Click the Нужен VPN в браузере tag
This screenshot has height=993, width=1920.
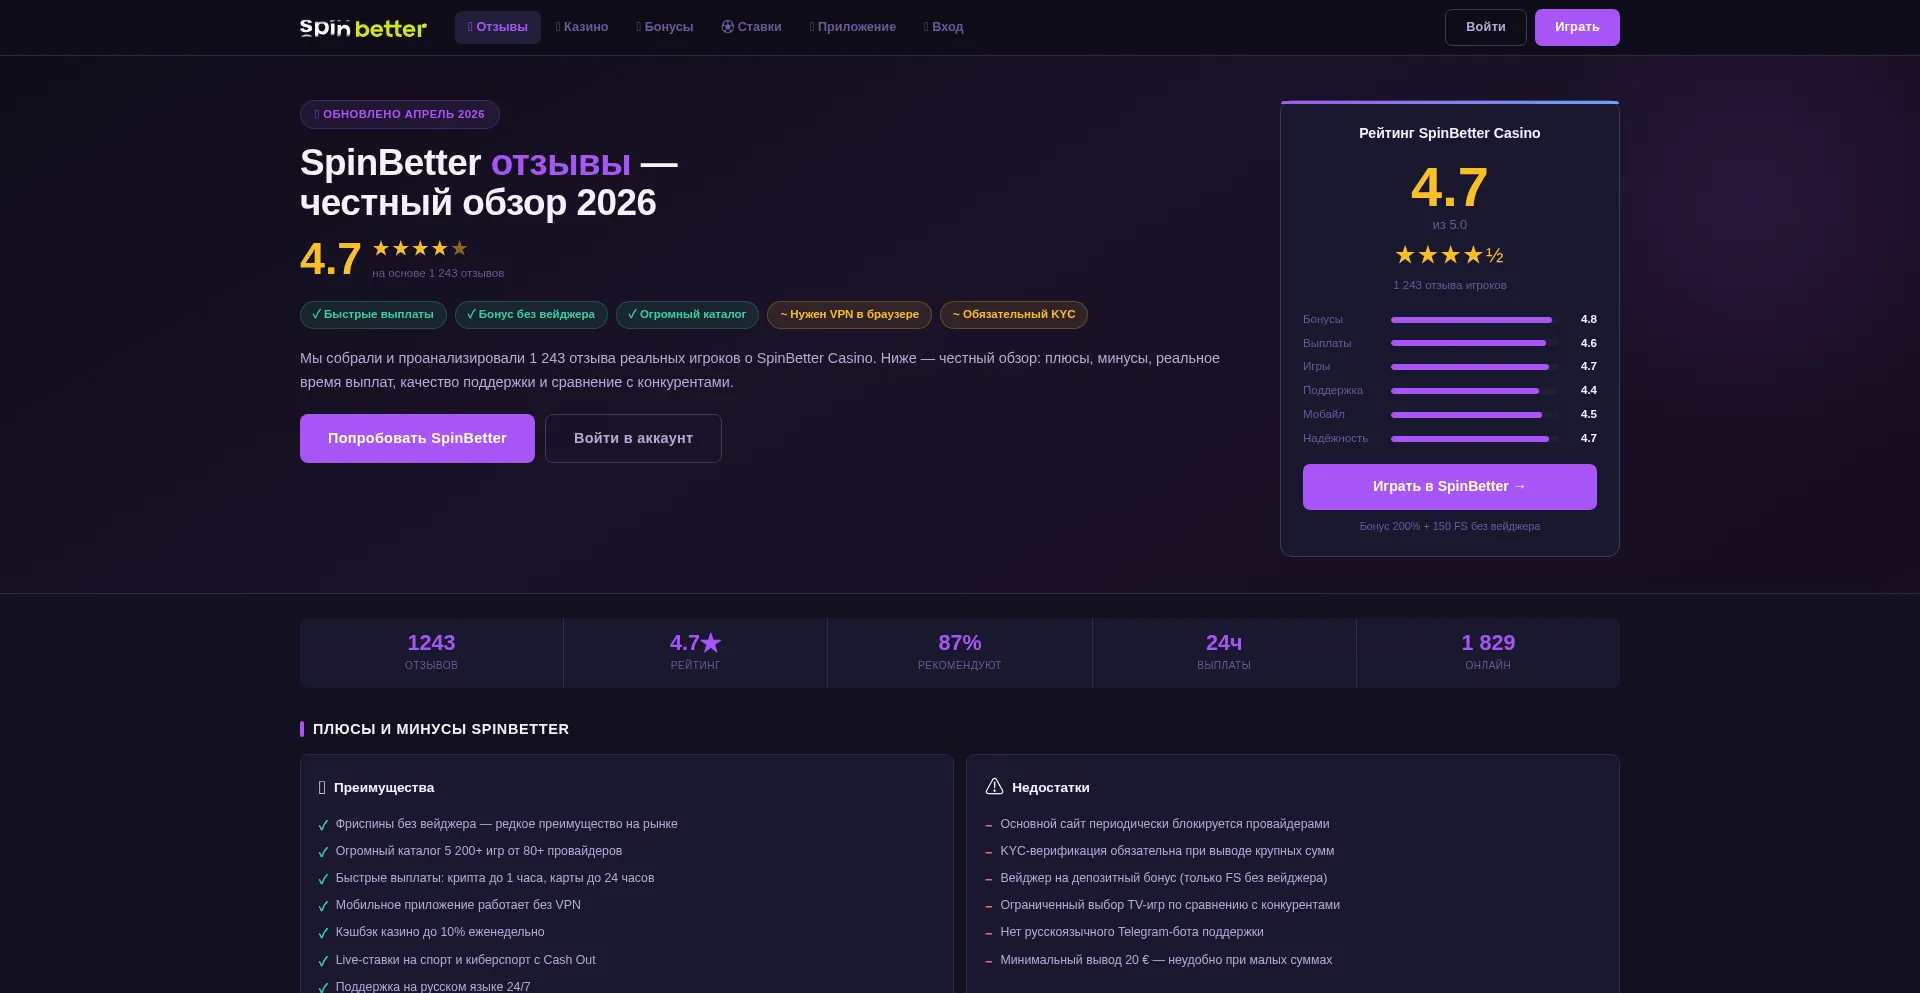tap(849, 315)
